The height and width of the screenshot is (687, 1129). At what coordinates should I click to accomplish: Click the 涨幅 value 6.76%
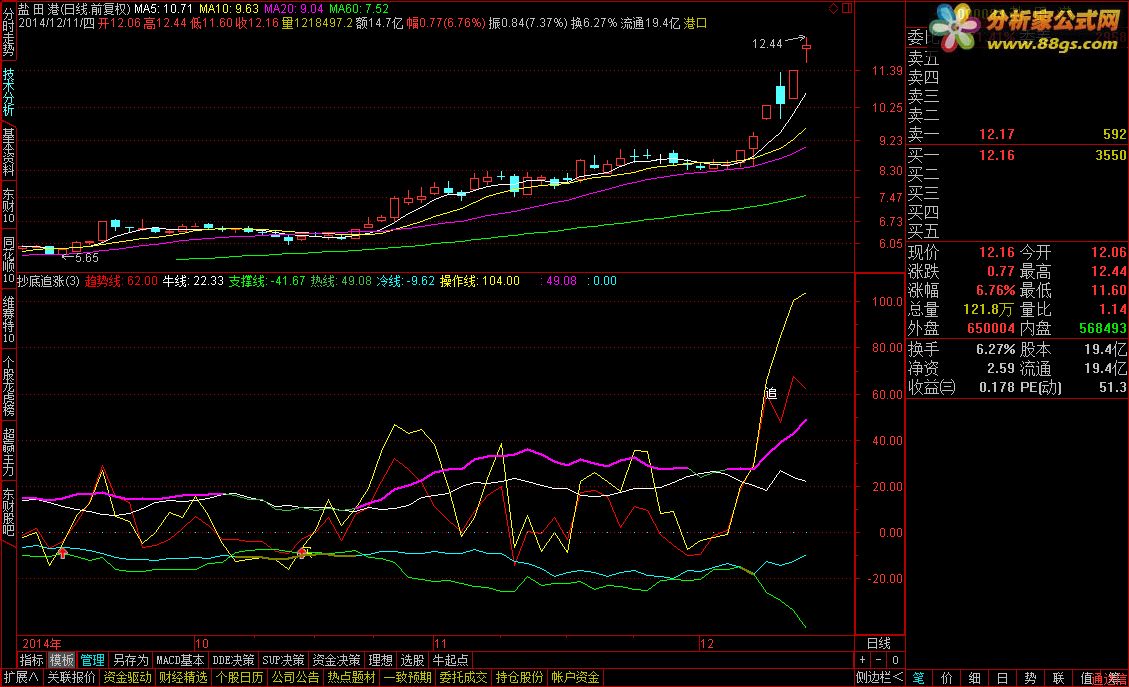click(995, 290)
